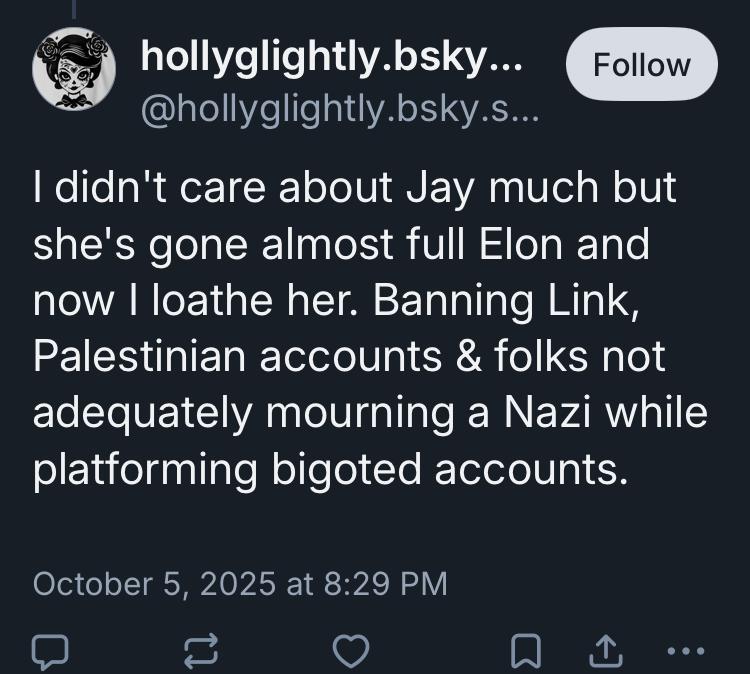
Task: Follow the hollyglightly account
Action: pos(641,65)
